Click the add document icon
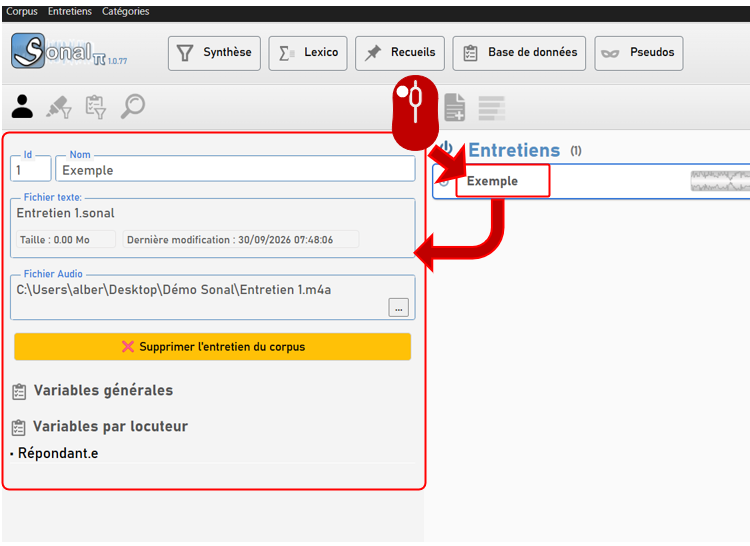Image resolution: width=750 pixels, height=546 pixels. [x=454, y=107]
